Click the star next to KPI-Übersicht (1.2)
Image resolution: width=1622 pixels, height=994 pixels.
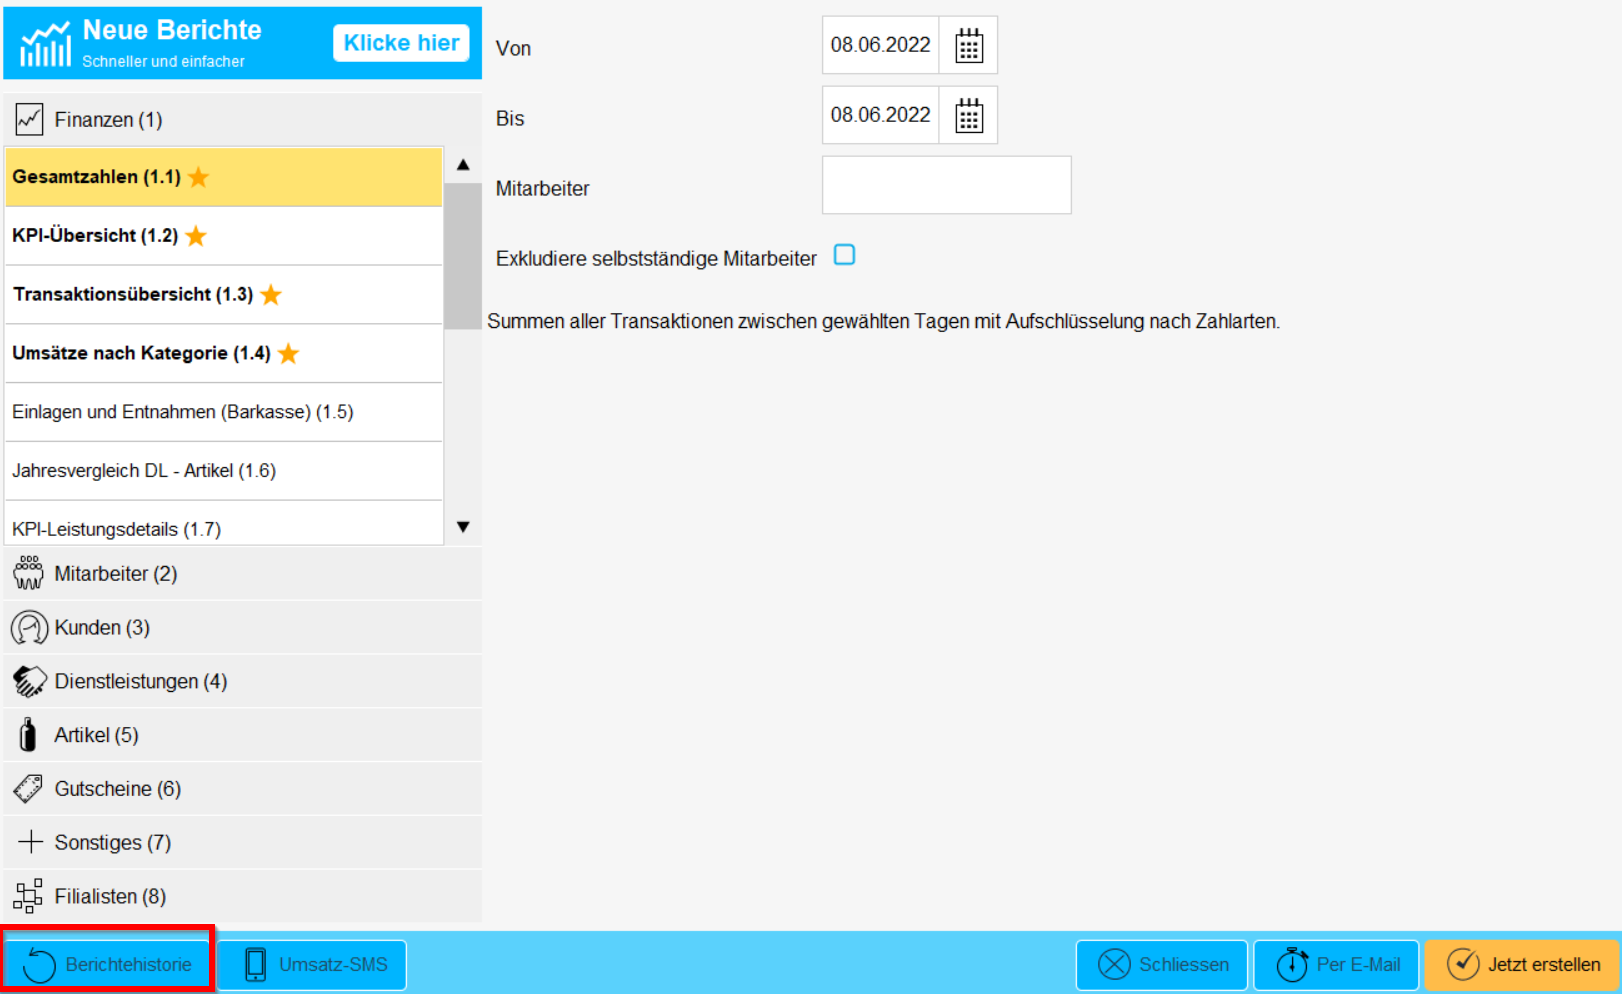196,236
